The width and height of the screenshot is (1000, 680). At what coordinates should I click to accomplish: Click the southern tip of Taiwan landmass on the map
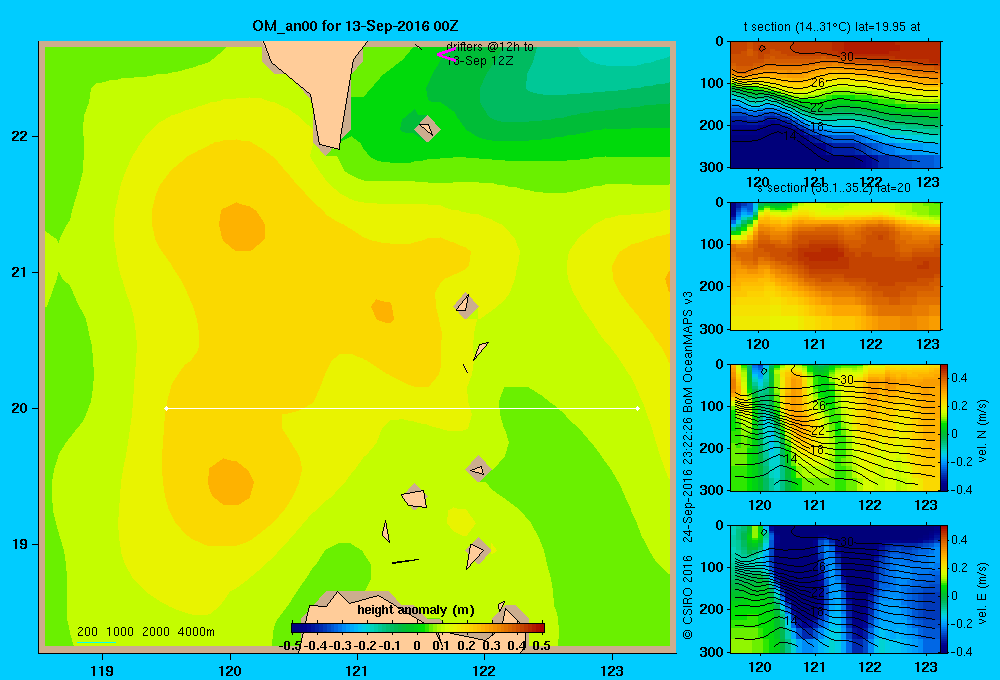click(330, 144)
